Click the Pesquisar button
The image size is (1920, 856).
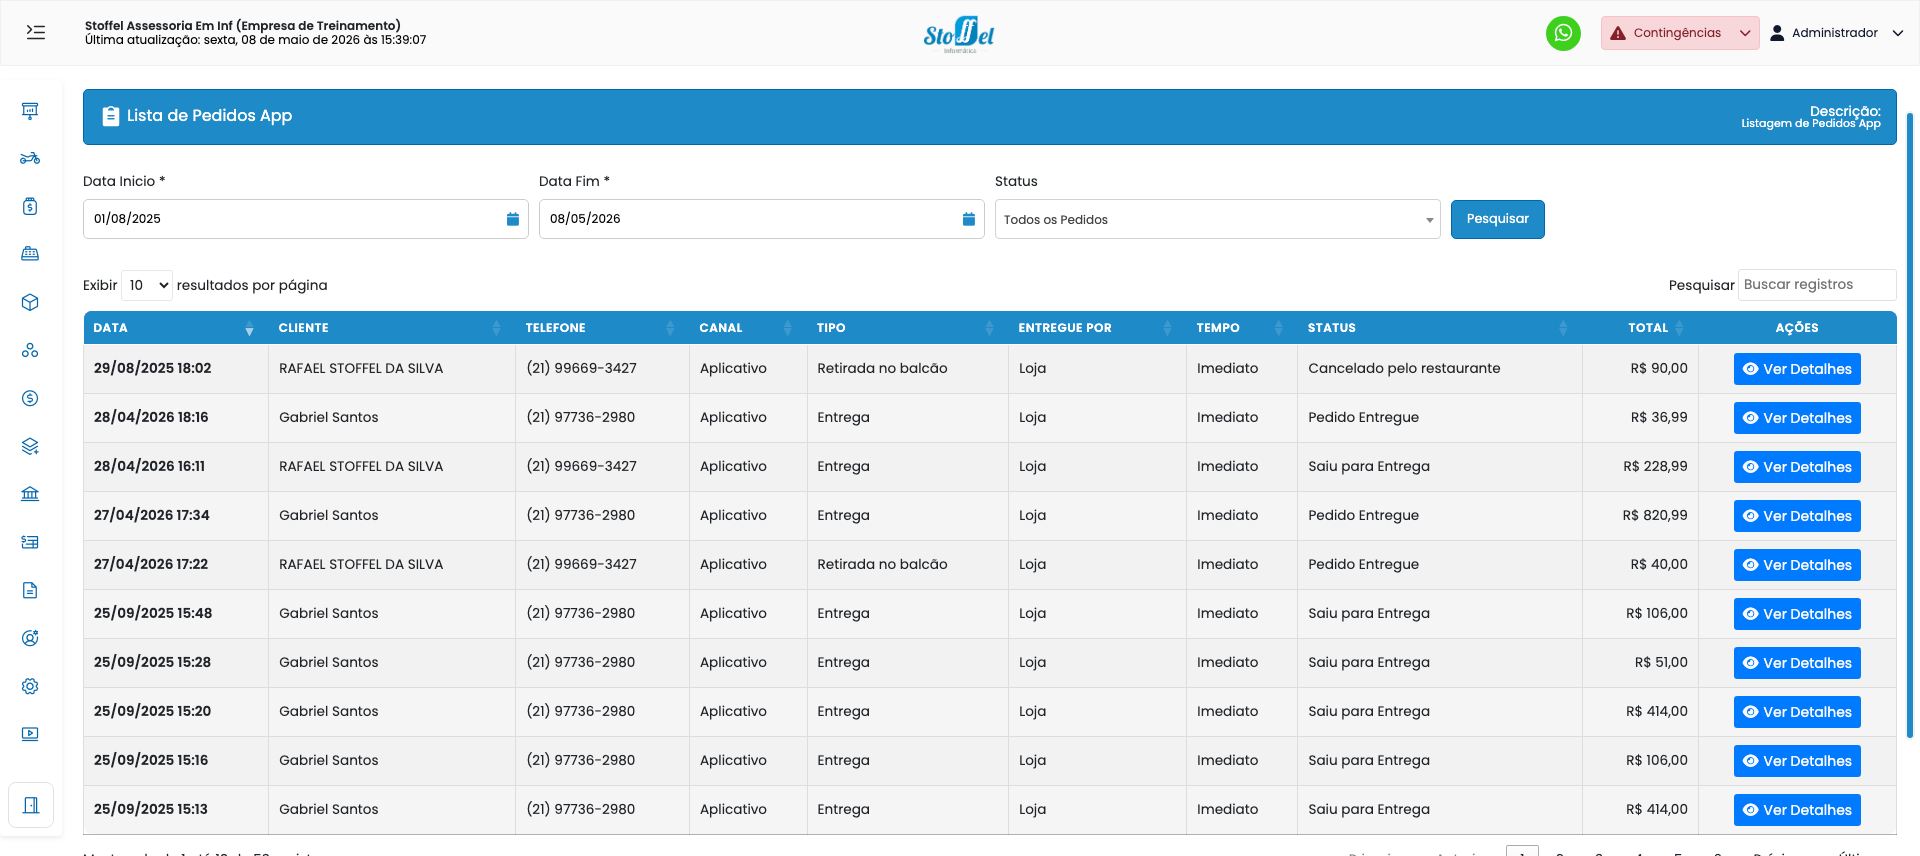tap(1497, 219)
